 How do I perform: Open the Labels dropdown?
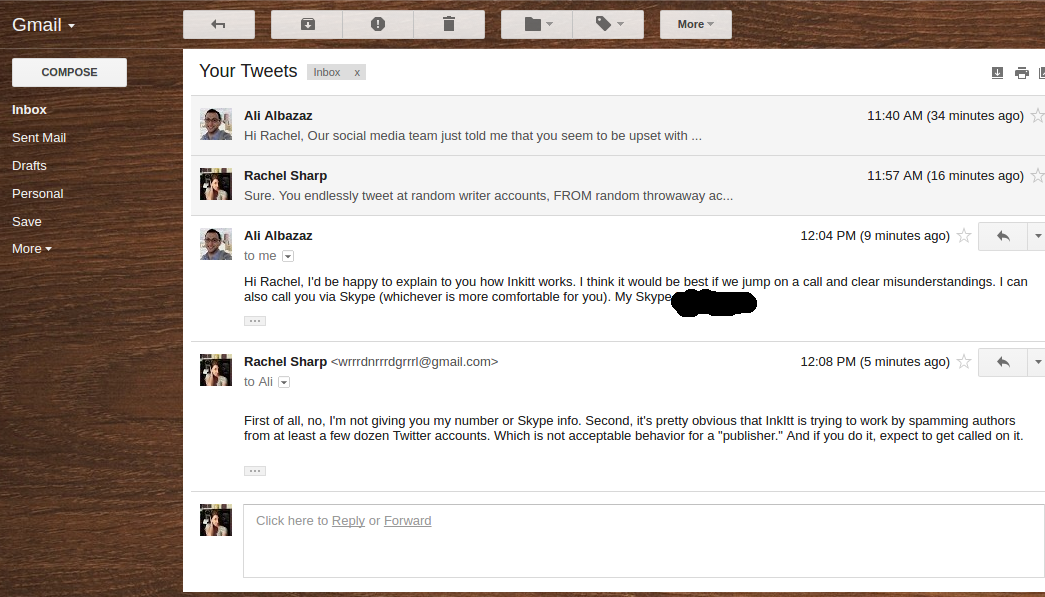point(608,24)
